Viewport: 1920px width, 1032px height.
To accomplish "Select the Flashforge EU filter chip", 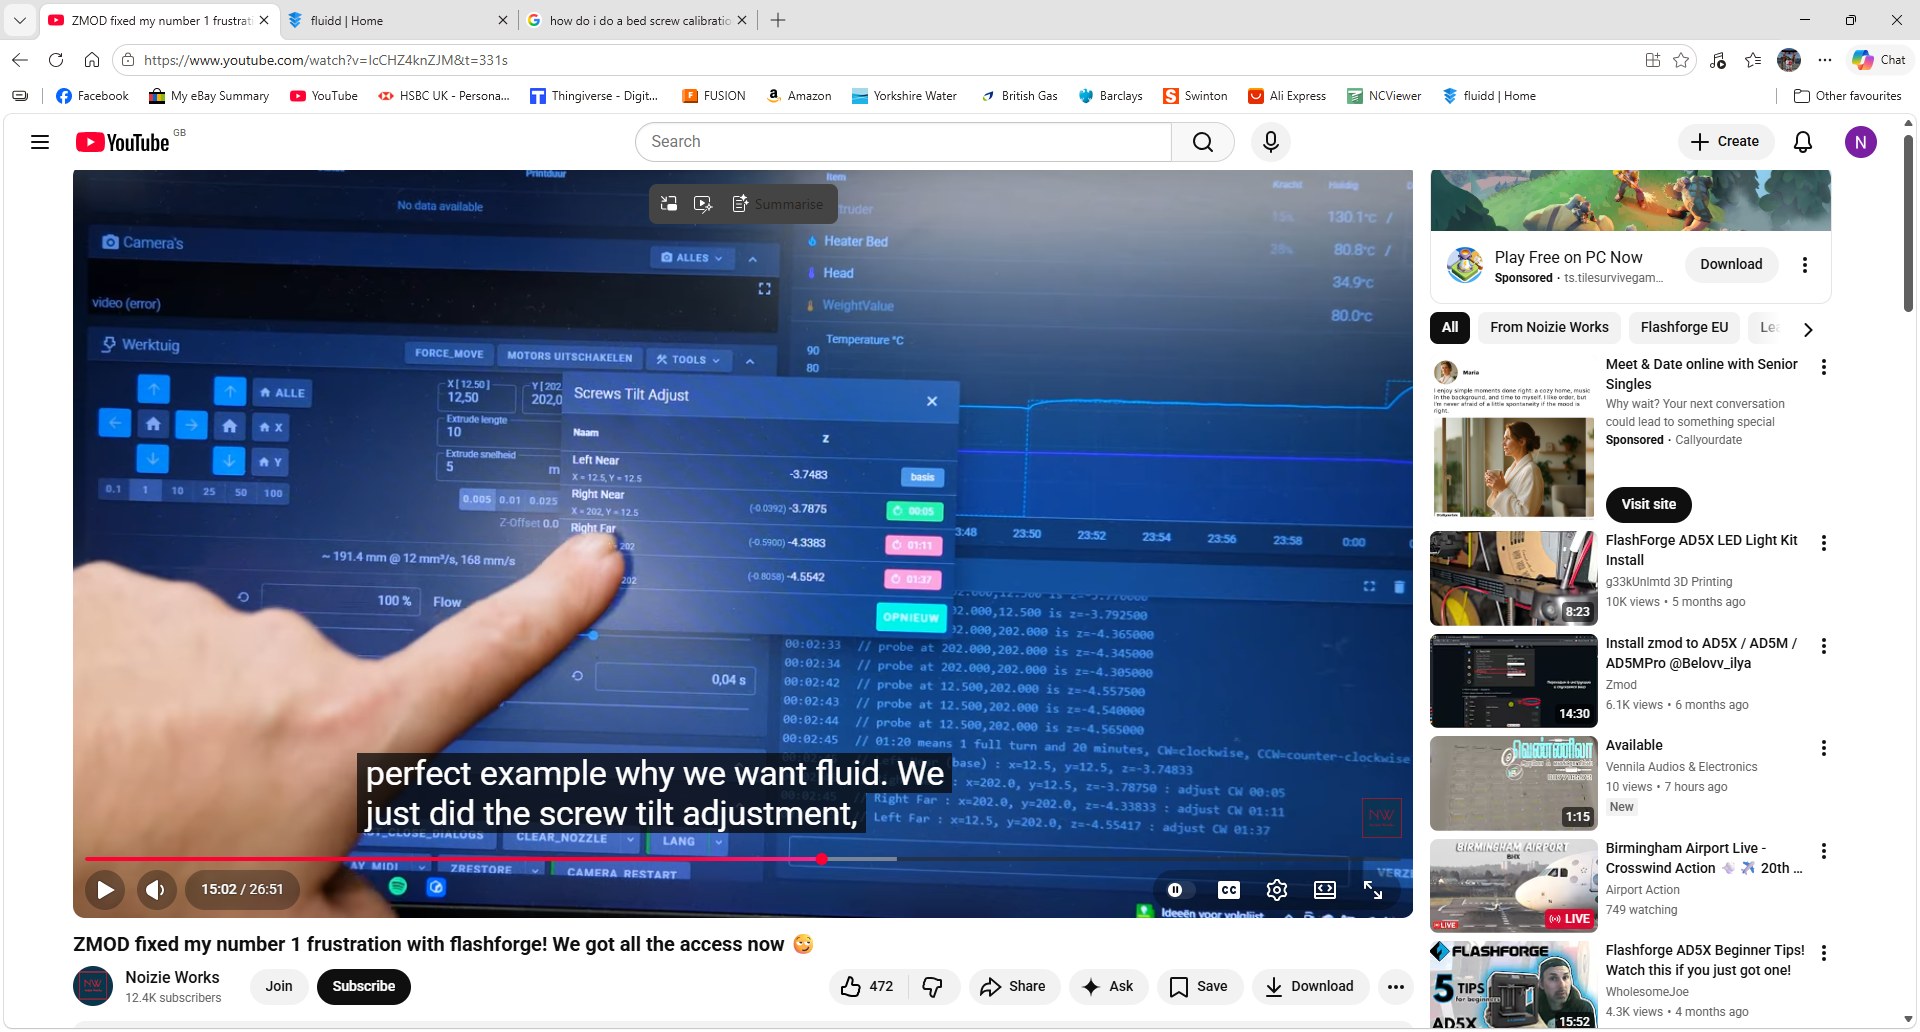I will (x=1684, y=327).
